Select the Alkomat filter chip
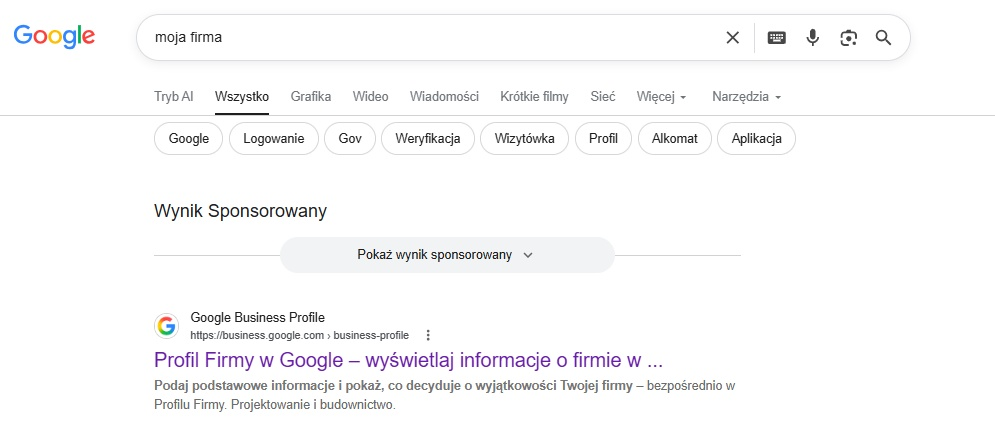995x443 pixels. pyautogui.click(x=675, y=138)
